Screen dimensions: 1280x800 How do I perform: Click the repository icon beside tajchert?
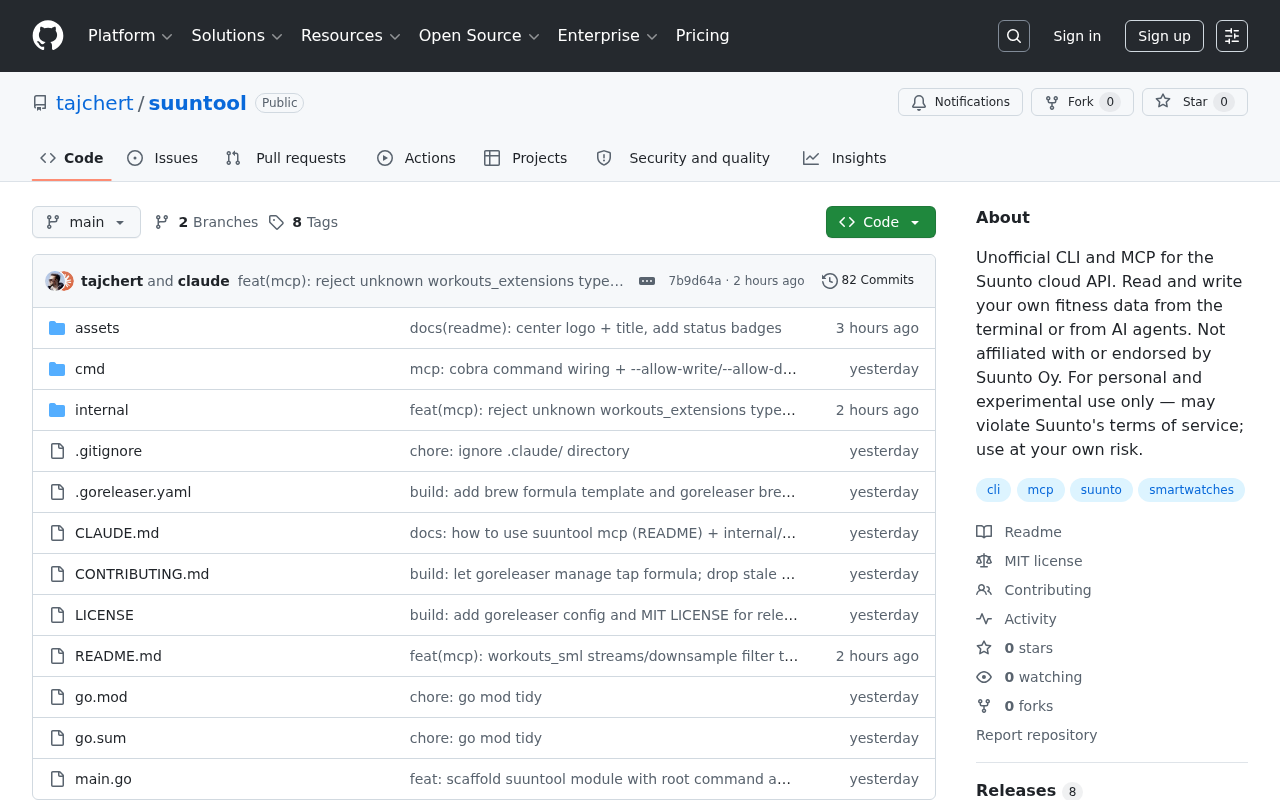pyautogui.click(x=40, y=103)
